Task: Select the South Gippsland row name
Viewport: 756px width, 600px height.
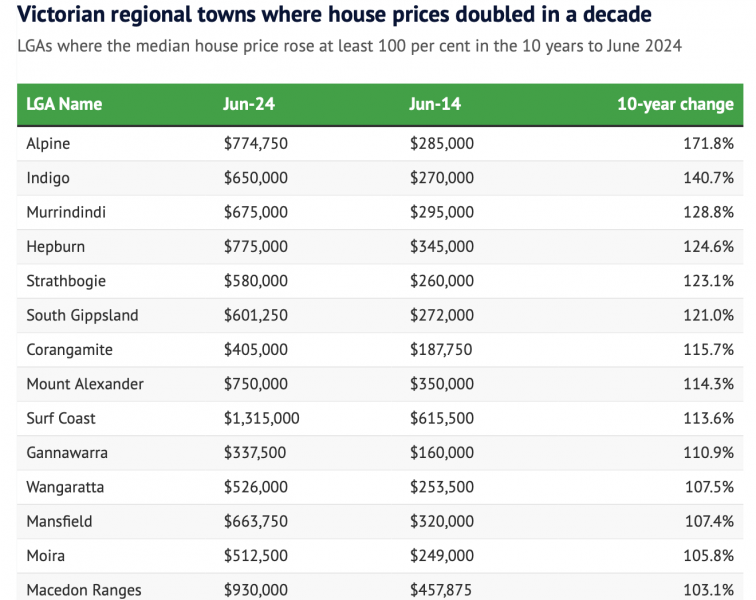Action: [82, 315]
